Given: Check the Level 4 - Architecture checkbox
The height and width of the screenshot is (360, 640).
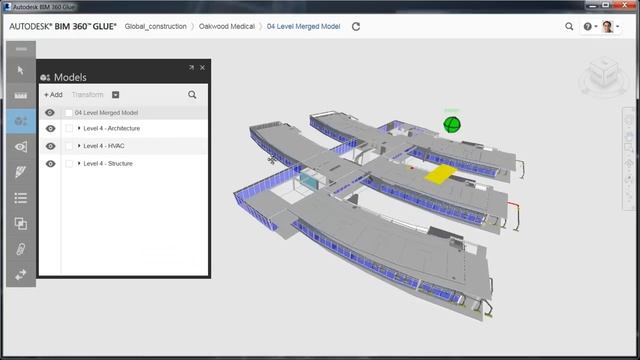Looking at the screenshot, I should [69, 129].
